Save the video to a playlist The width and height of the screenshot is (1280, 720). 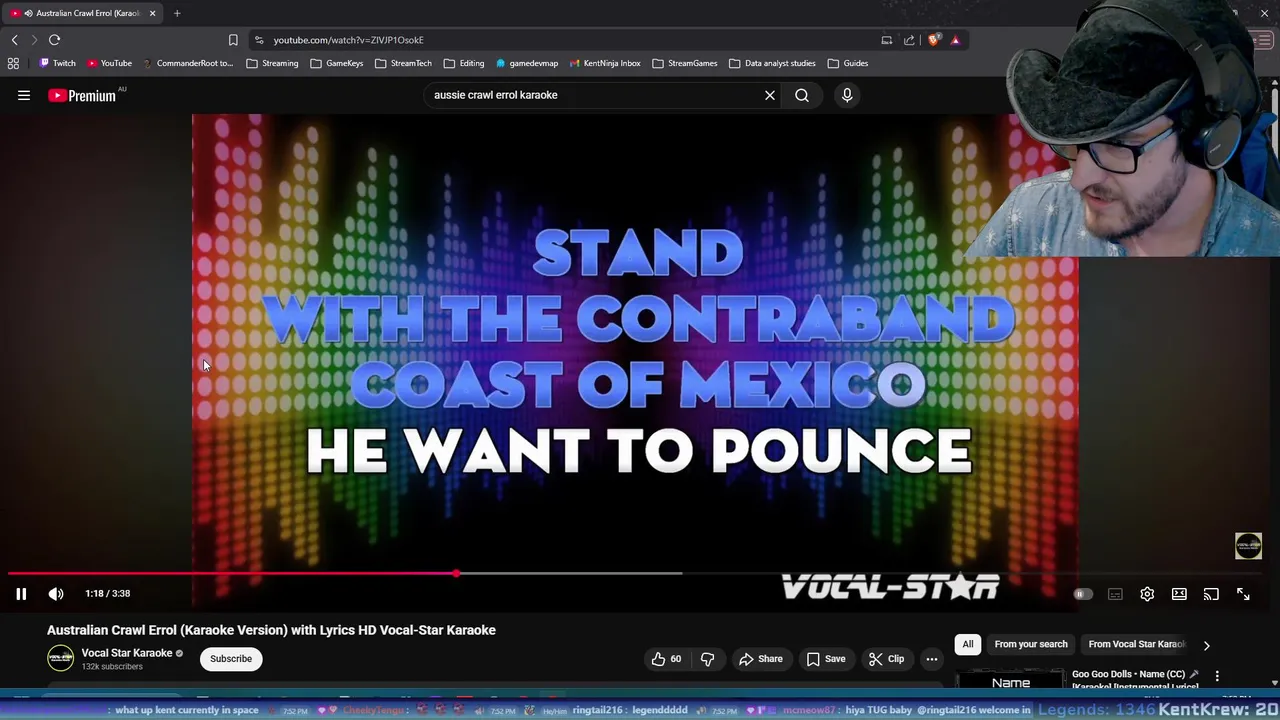click(826, 659)
